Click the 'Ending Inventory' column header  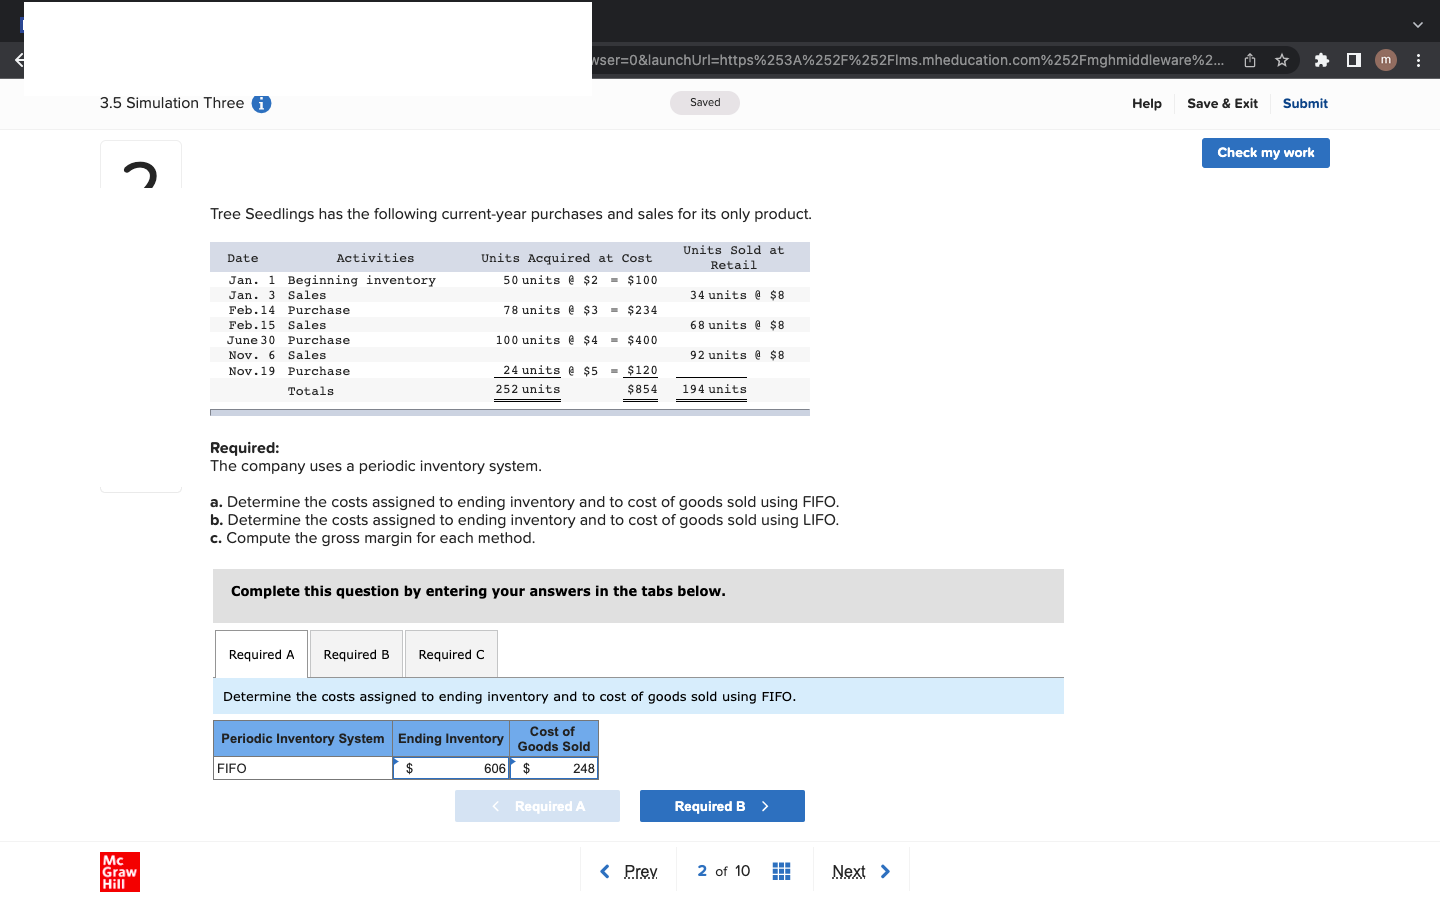coord(451,738)
